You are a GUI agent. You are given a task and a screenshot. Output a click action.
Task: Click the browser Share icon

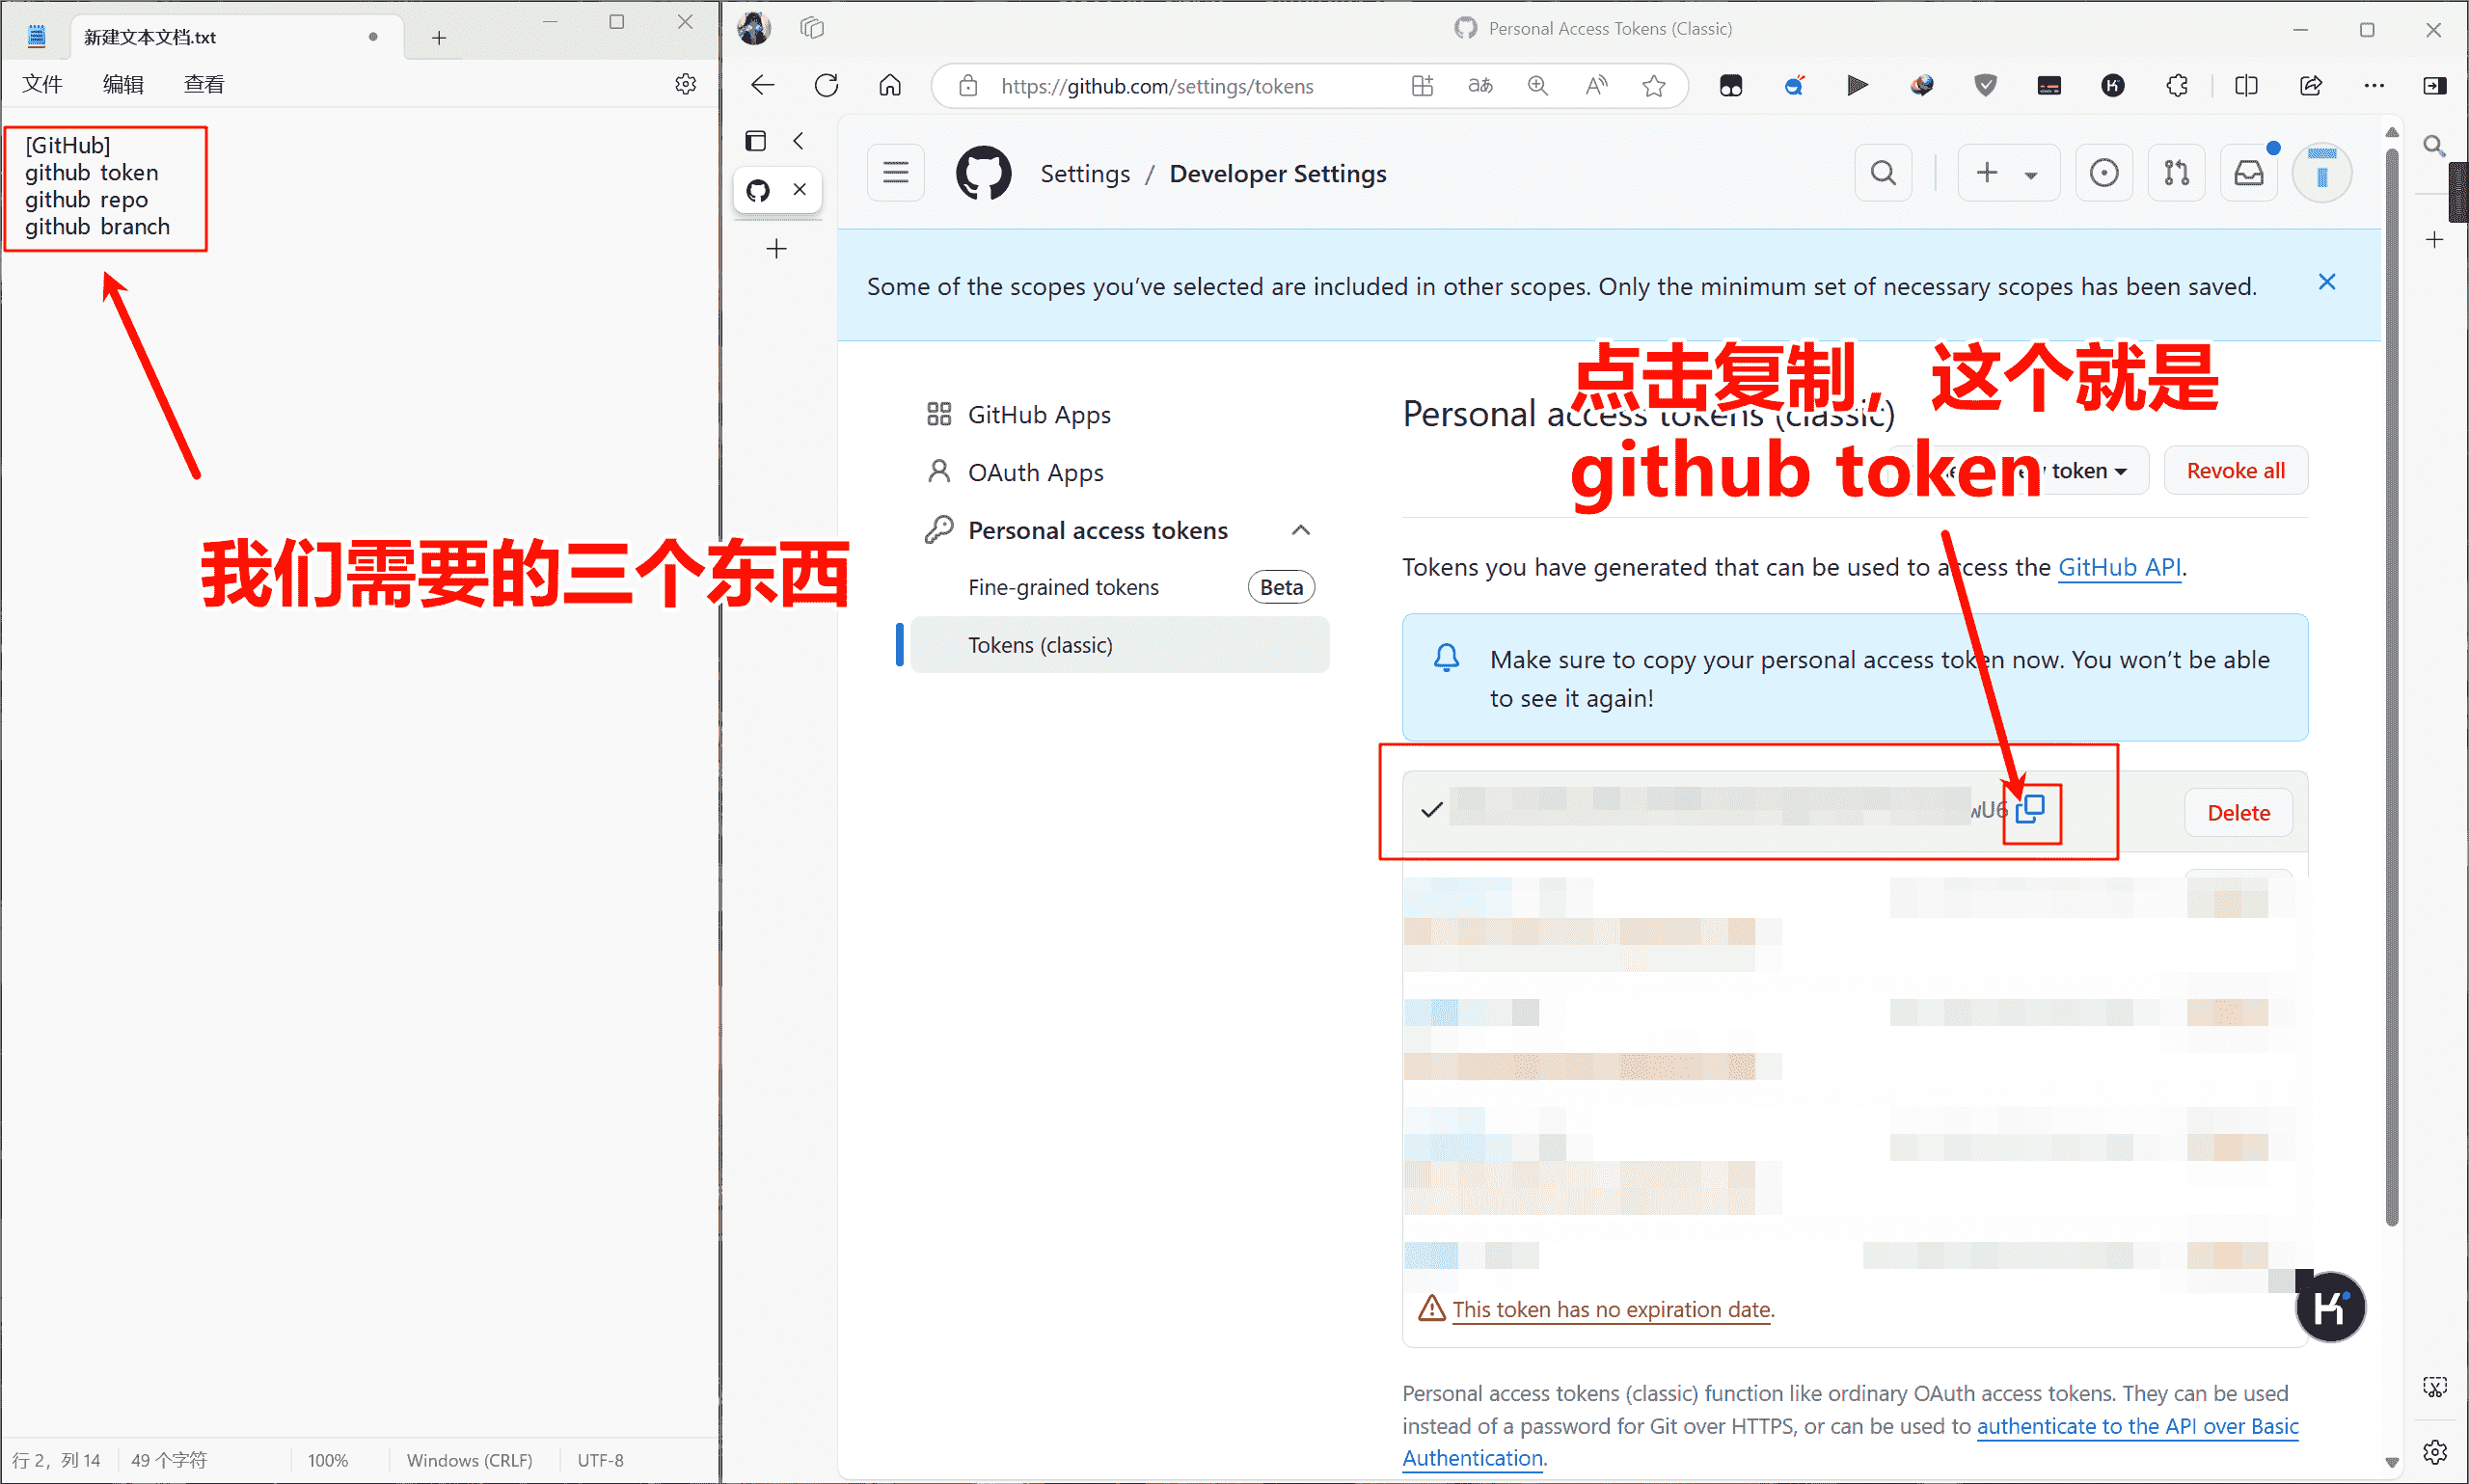pyautogui.click(x=2310, y=86)
